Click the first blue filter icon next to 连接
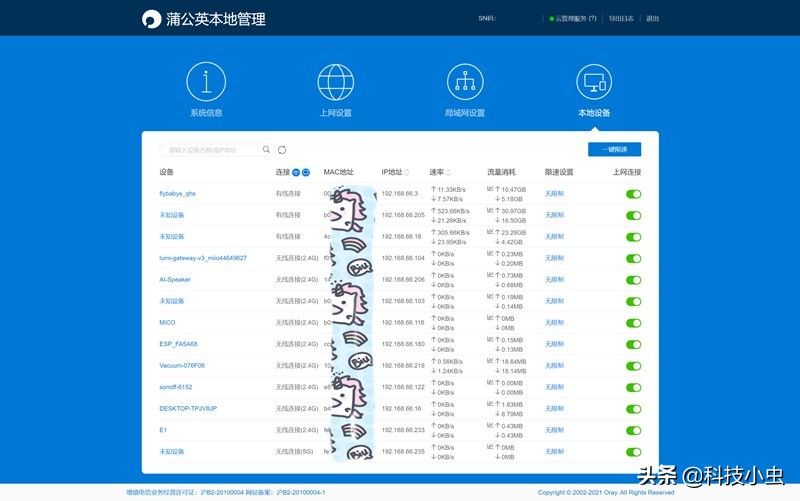This screenshot has height=501, width=800. [x=296, y=172]
